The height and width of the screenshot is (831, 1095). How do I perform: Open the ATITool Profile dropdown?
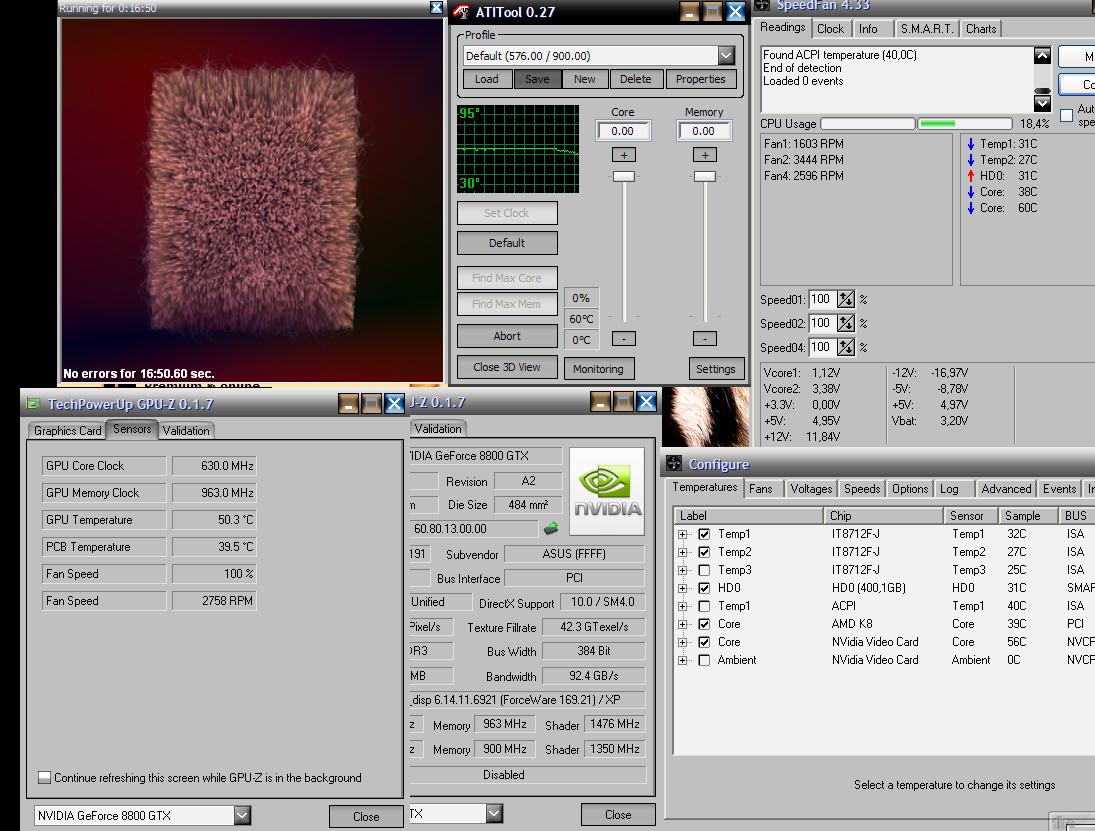click(x=726, y=55)
